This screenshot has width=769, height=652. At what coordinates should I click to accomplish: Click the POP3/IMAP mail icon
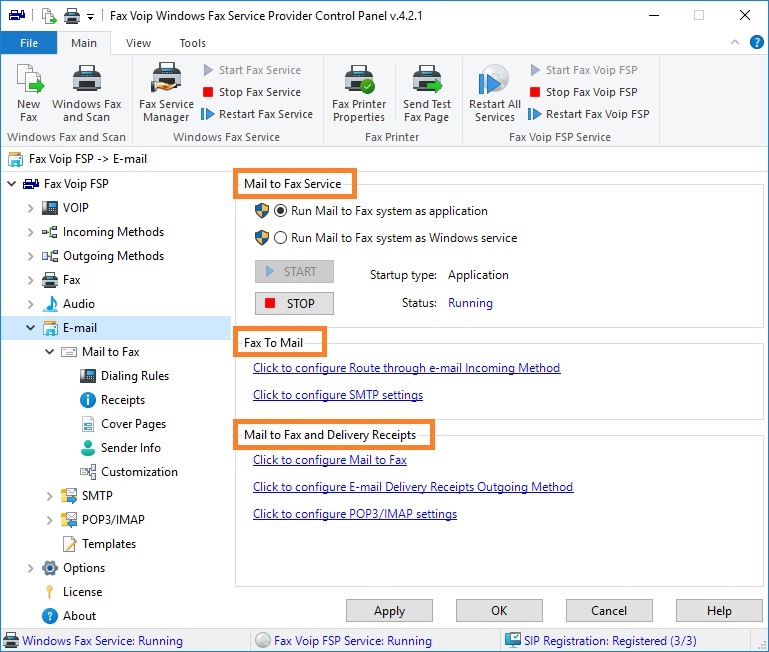click(69, 520)
